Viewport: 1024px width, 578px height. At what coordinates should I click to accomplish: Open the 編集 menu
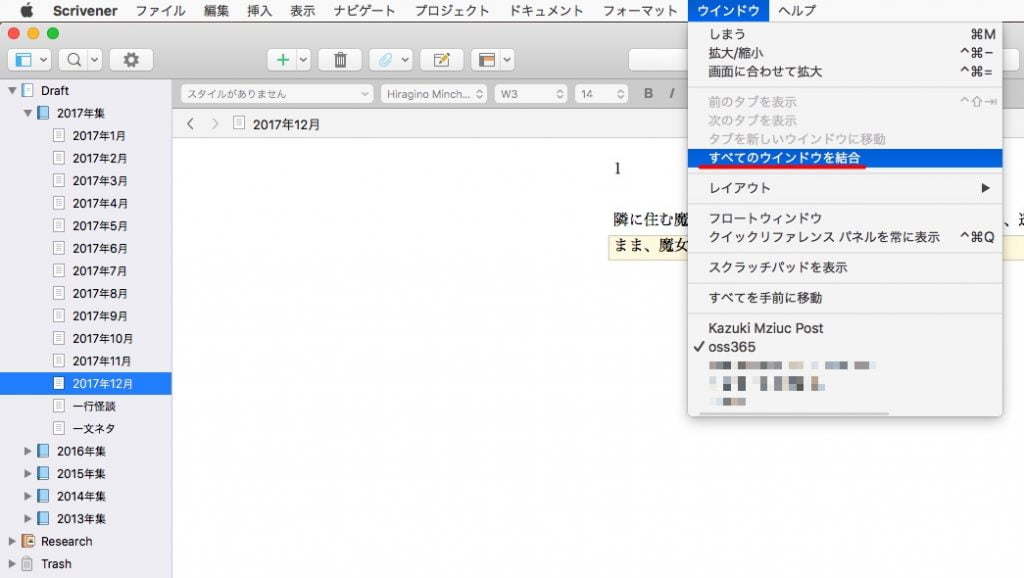pos(216,10)
